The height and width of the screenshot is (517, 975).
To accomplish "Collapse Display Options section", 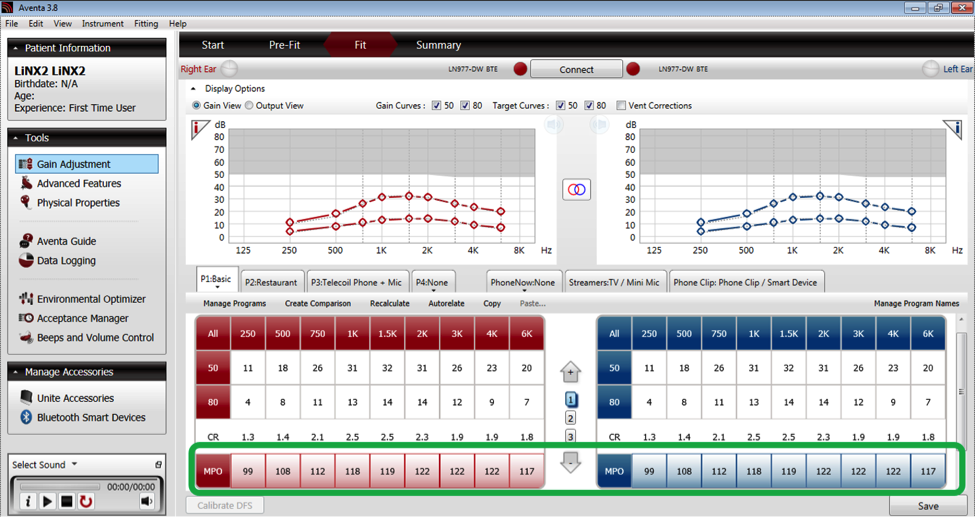I will [193, 88].
